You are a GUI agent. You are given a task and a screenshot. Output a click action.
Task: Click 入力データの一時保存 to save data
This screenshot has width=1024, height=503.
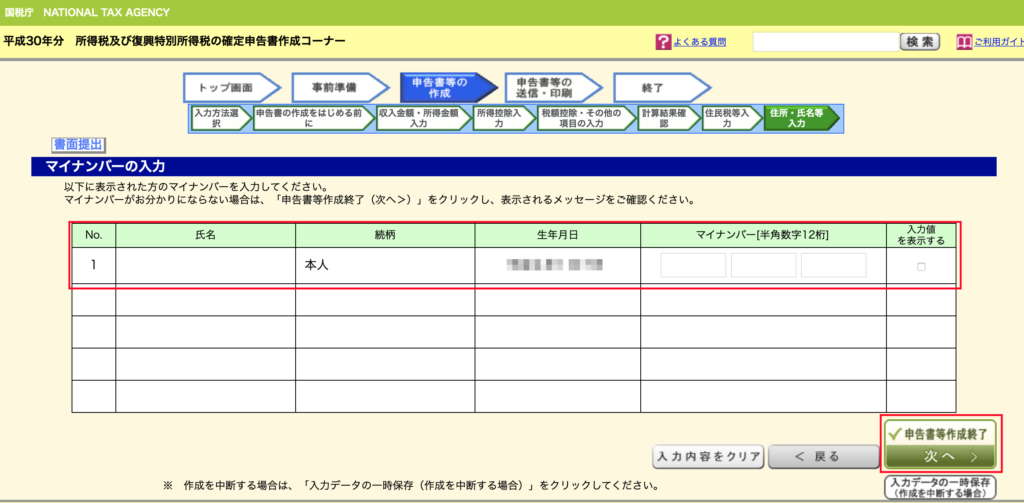[939, 488]
